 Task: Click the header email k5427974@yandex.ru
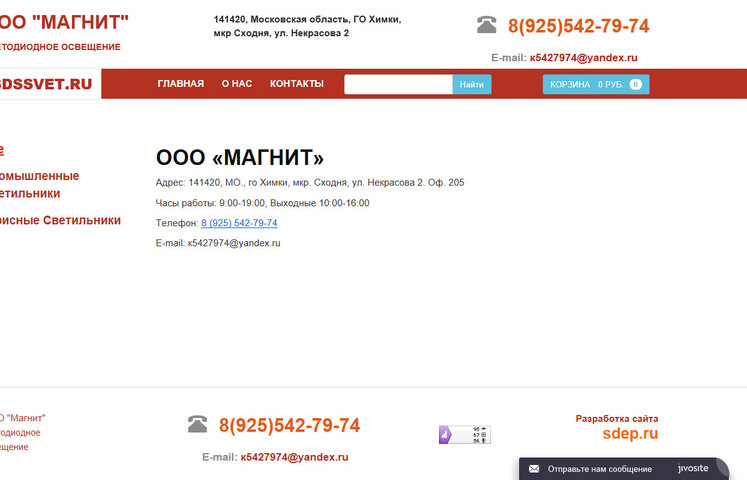tap(584, 58)
